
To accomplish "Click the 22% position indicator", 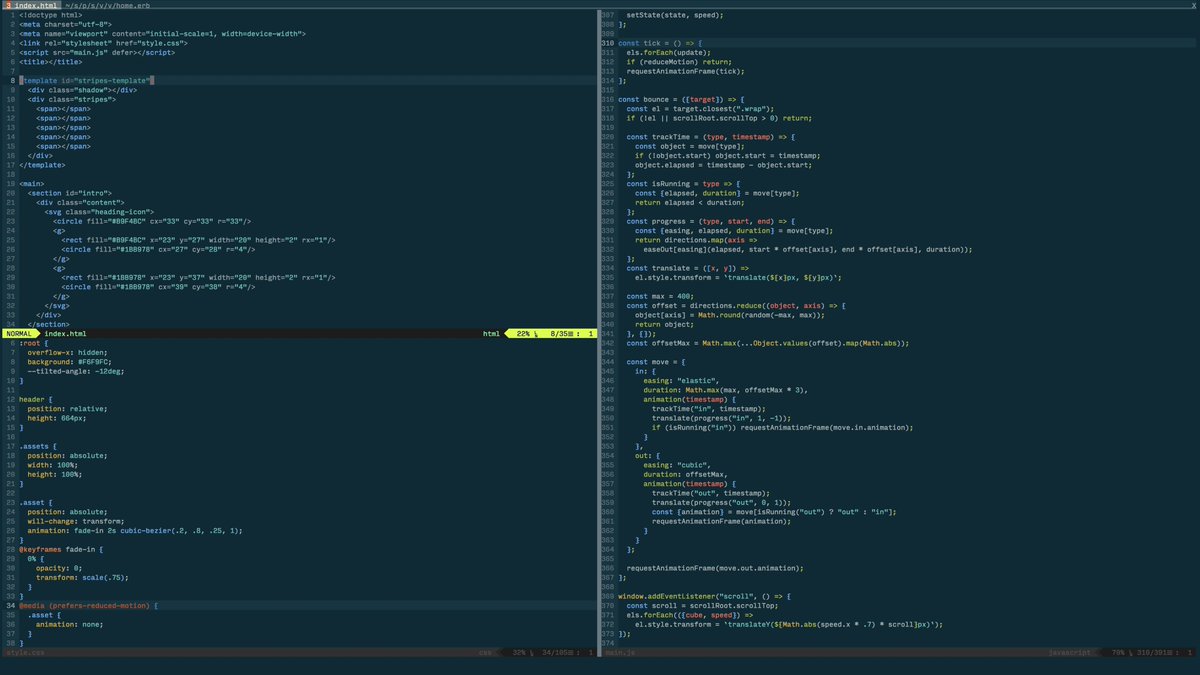I will tap(522, 333).
